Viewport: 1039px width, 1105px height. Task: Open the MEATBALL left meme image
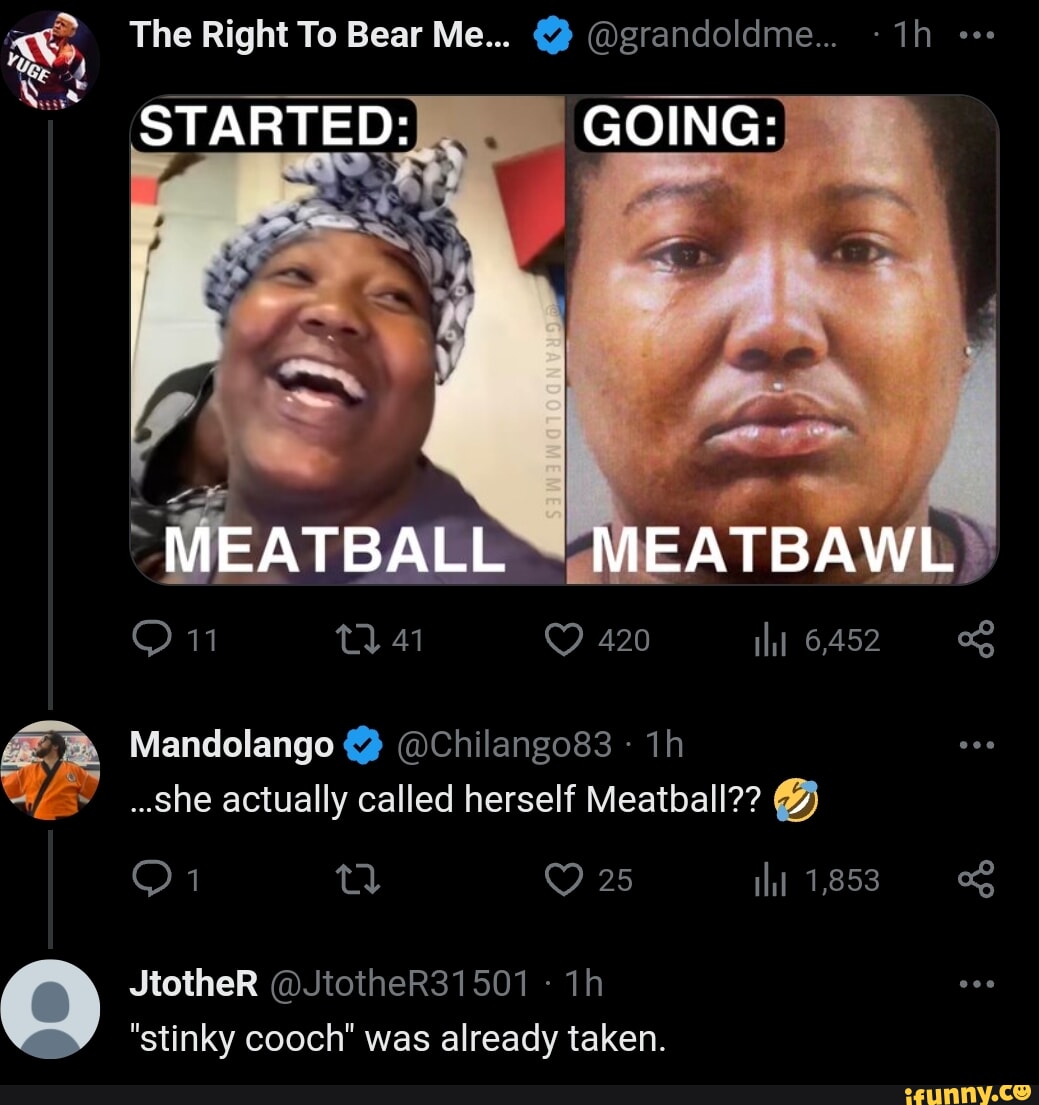click(348, 340)
